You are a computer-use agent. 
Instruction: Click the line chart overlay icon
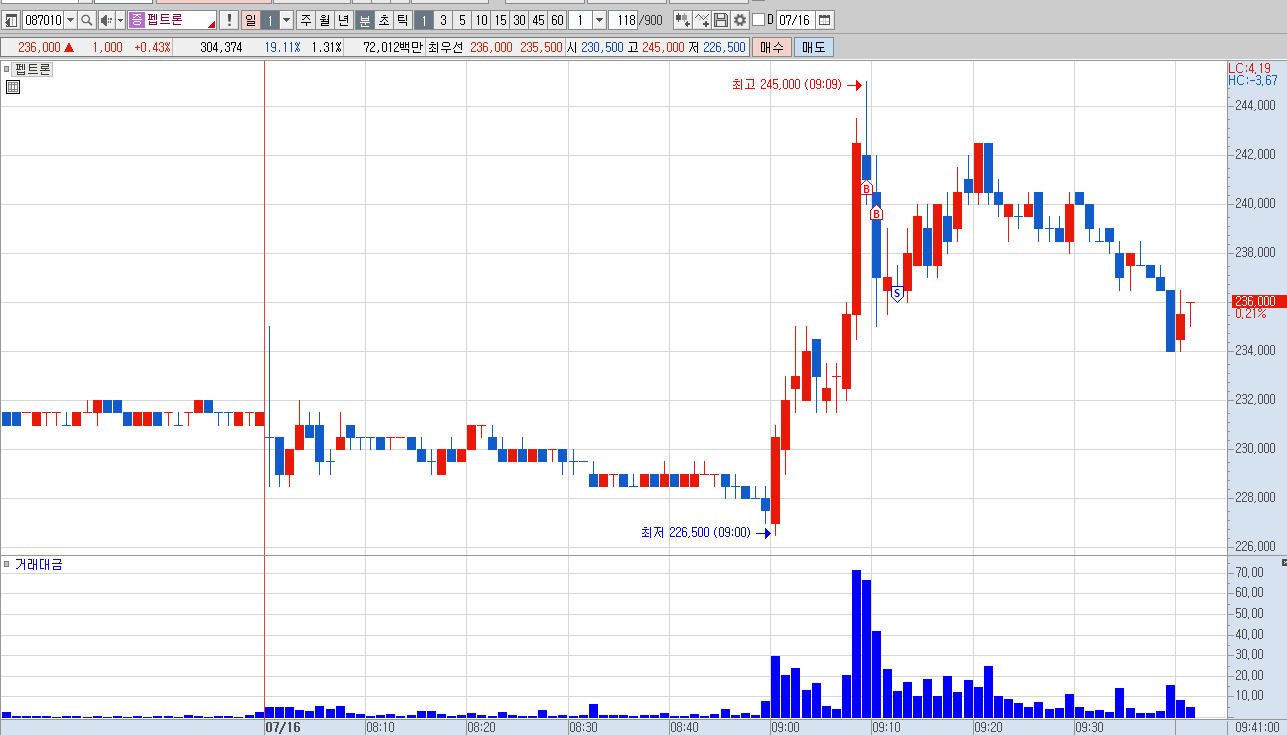(x=702, y=20)
